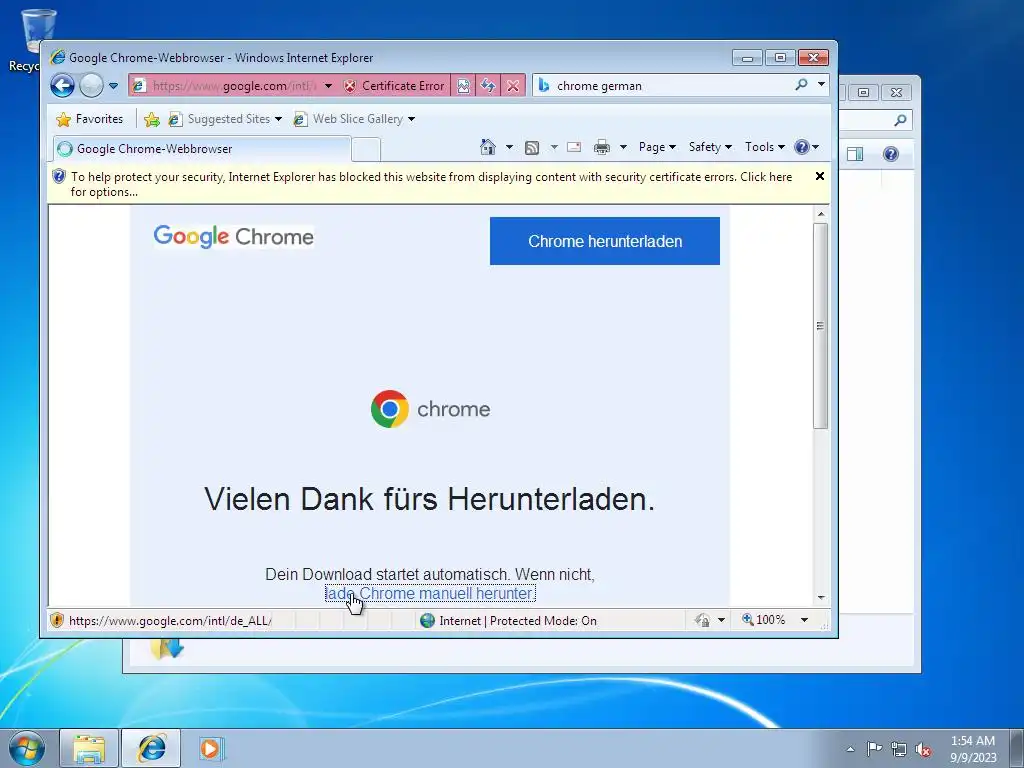This screenshot has height=768, width=1024.
Task: Open the Certificate Error security report
Action: click(394, 86)
